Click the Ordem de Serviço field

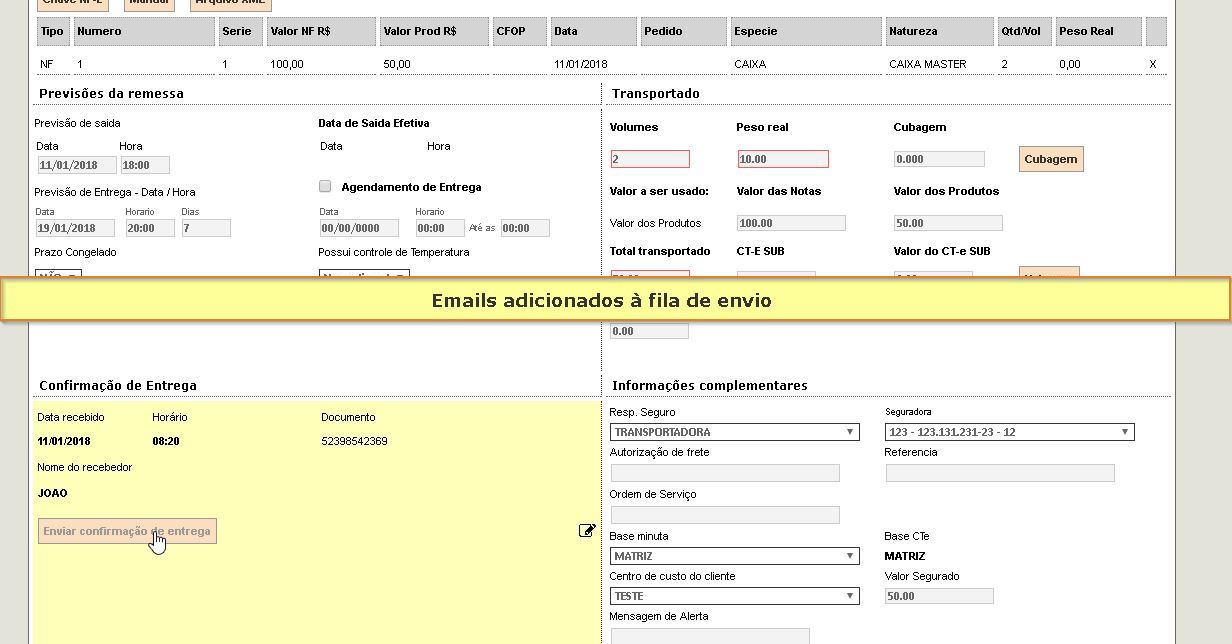(x=724, y=515)
